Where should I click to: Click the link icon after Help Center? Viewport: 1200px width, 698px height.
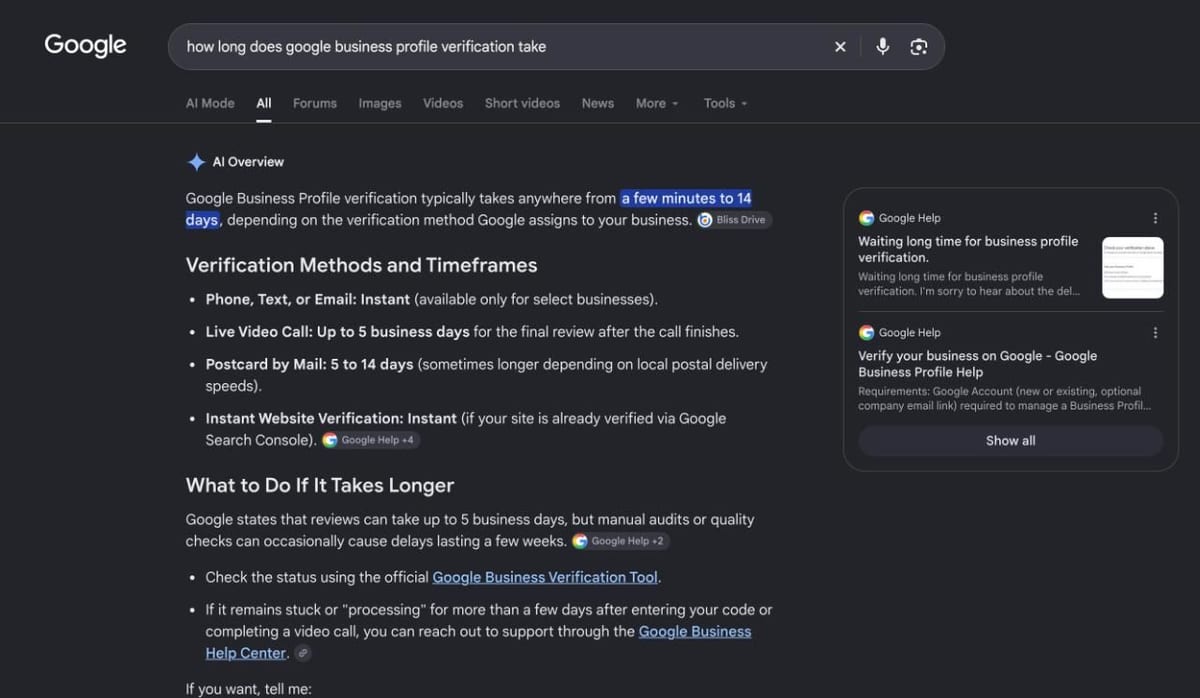point(303,654)
